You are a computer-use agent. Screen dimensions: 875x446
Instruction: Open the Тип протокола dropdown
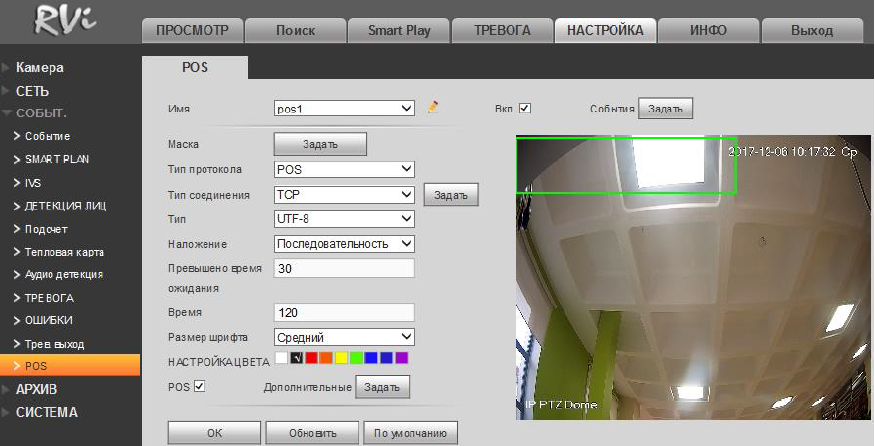[344, 169]
